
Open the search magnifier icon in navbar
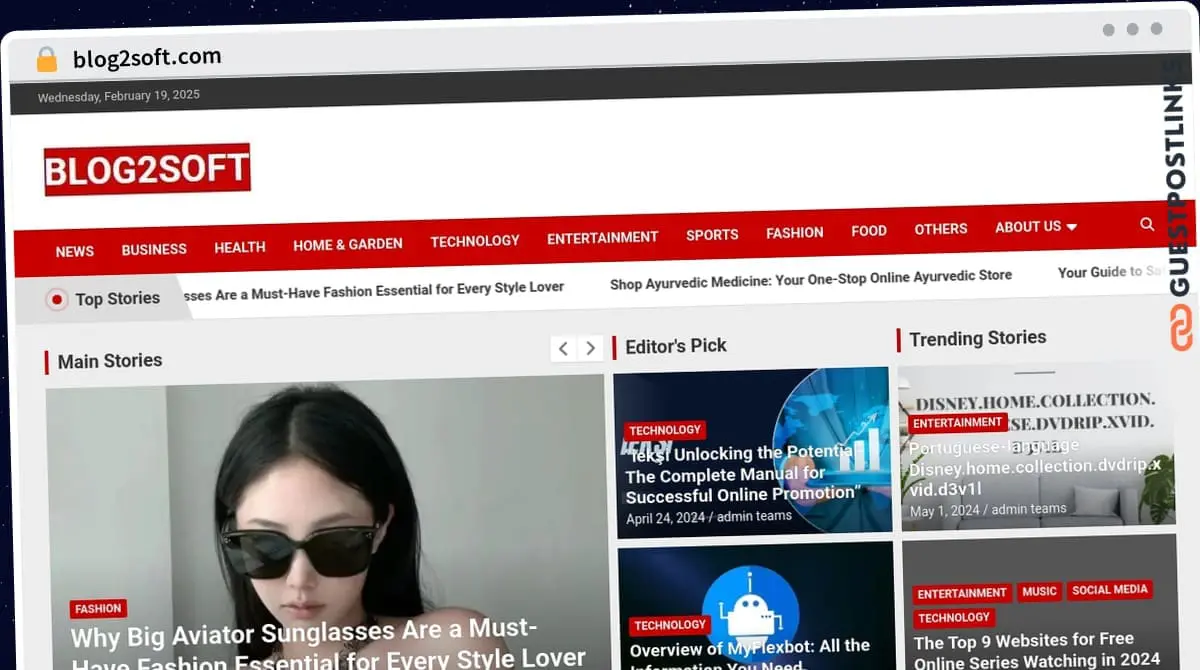[x=1147, y=224]
